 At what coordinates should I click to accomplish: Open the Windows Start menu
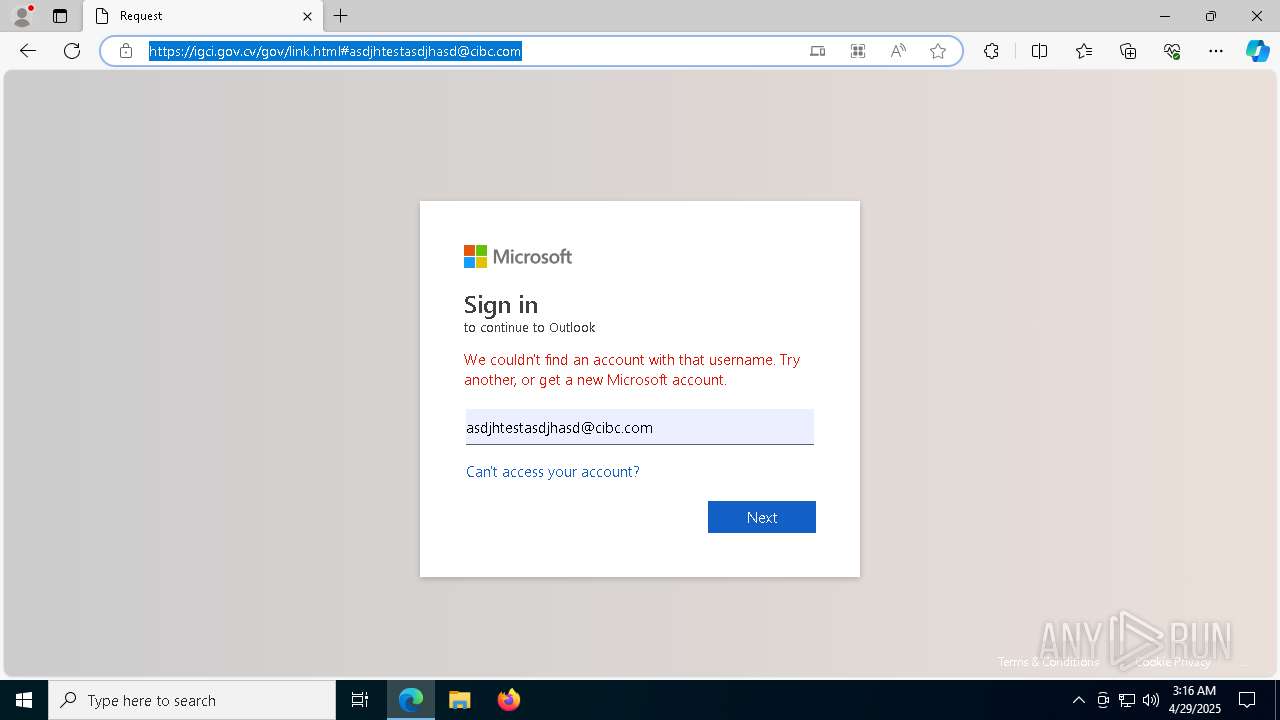24,700
